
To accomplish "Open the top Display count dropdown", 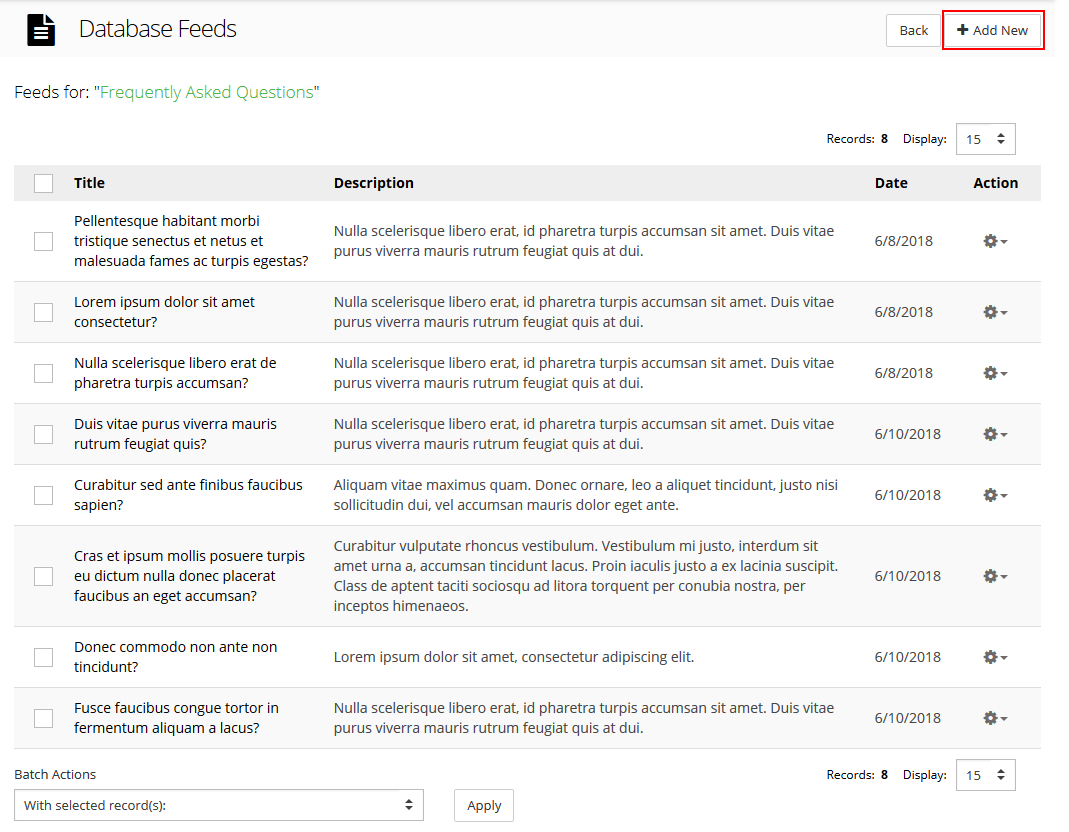I will pyautogui.click(x=985, y=139).
